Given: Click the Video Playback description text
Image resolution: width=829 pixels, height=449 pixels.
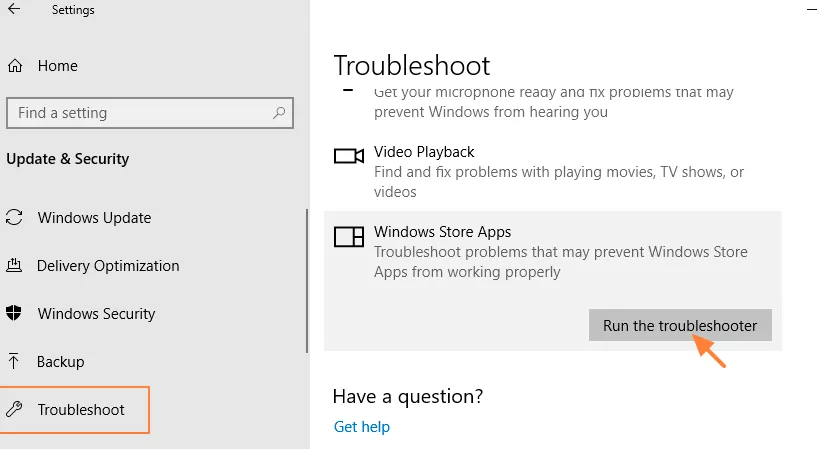Looking at the screenshot, I should pos(559,181).
